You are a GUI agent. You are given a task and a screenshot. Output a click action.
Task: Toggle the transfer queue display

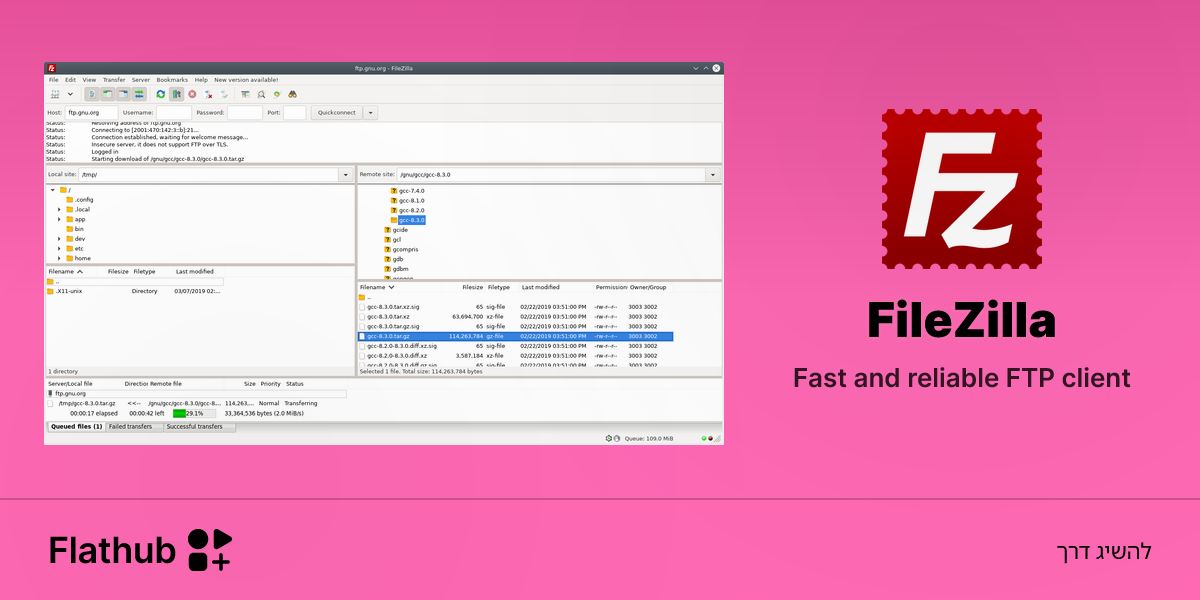[139, 94]
